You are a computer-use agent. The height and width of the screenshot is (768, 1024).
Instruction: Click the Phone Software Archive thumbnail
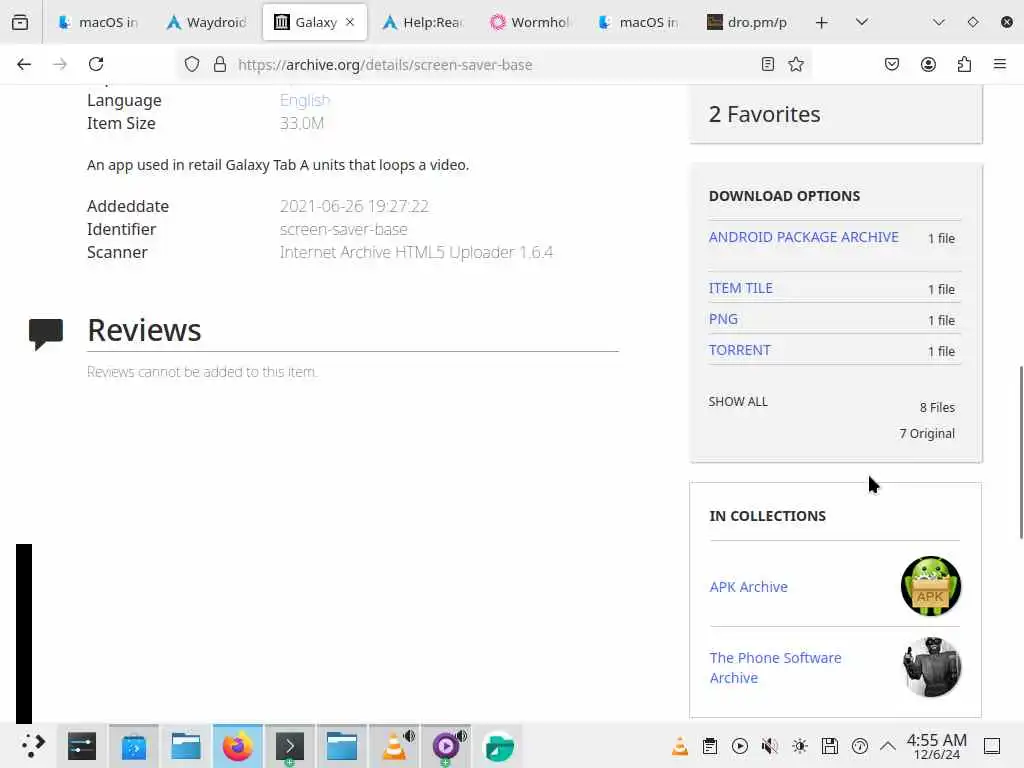931,667
